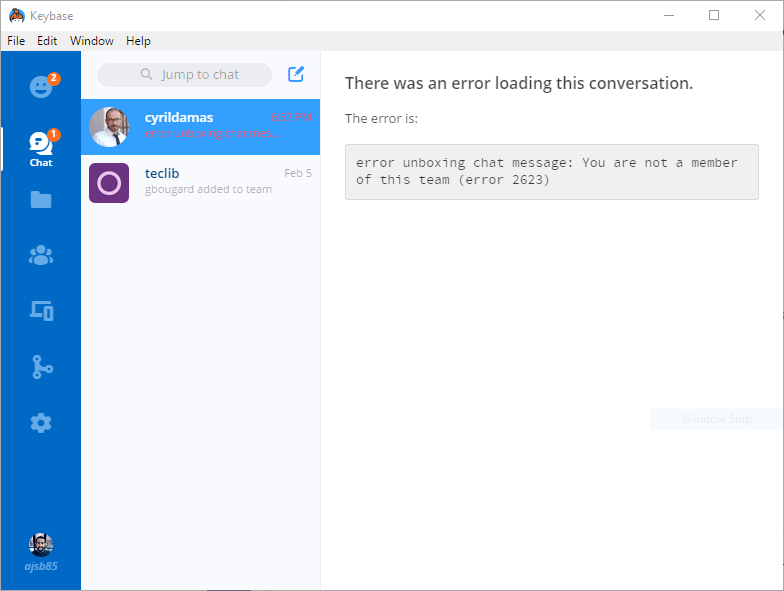Click the ajsb85 profile avatar
Viewport: 784px width, 591px height.
tap(40, 545)
